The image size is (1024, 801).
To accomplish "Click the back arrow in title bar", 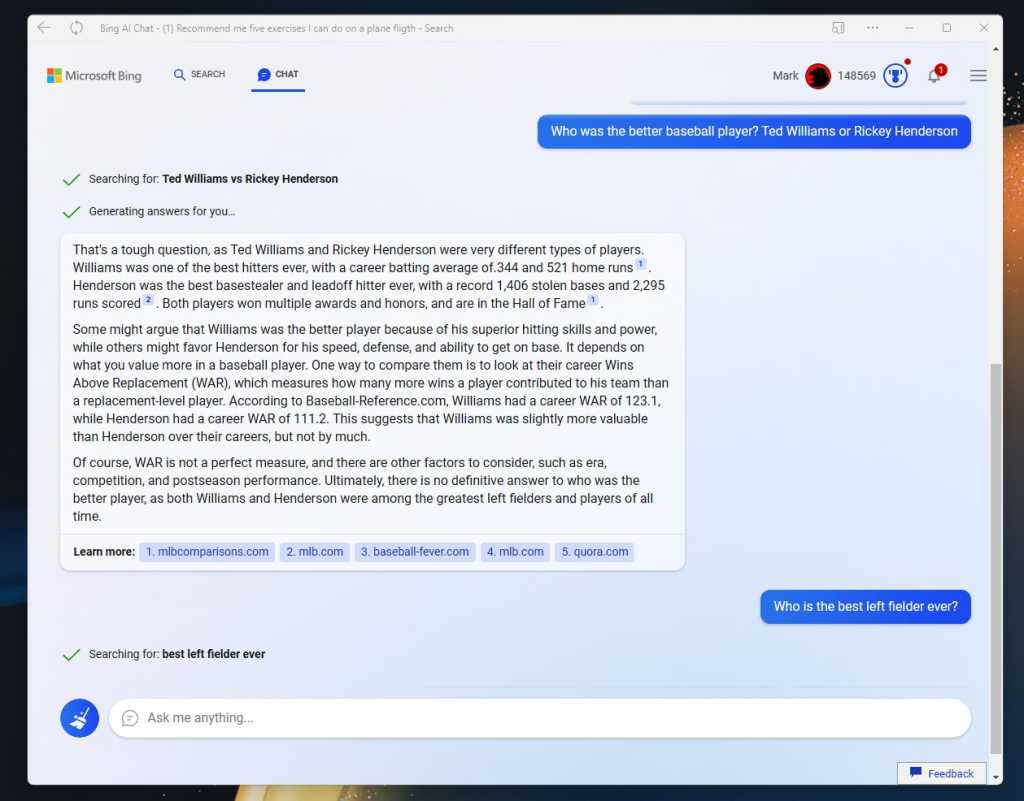I will [44, 27].
